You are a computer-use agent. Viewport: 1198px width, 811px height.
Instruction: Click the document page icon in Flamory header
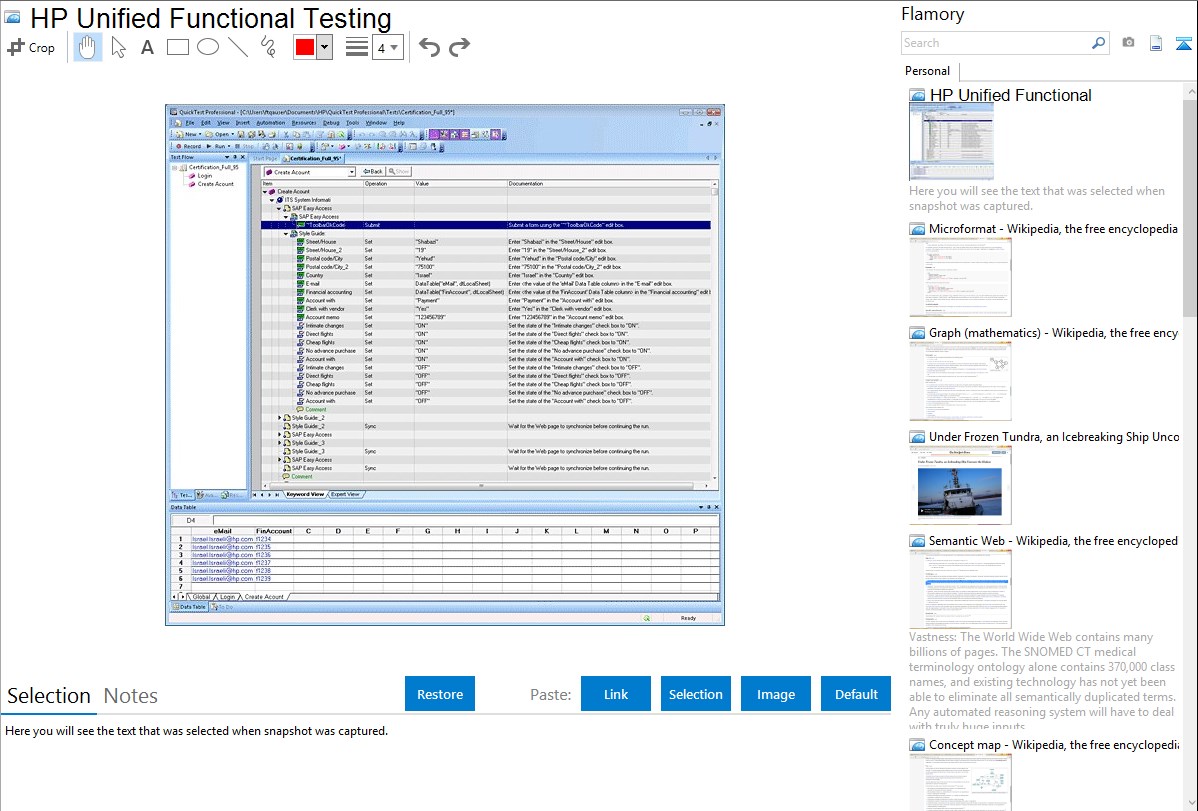[1156, 43]
